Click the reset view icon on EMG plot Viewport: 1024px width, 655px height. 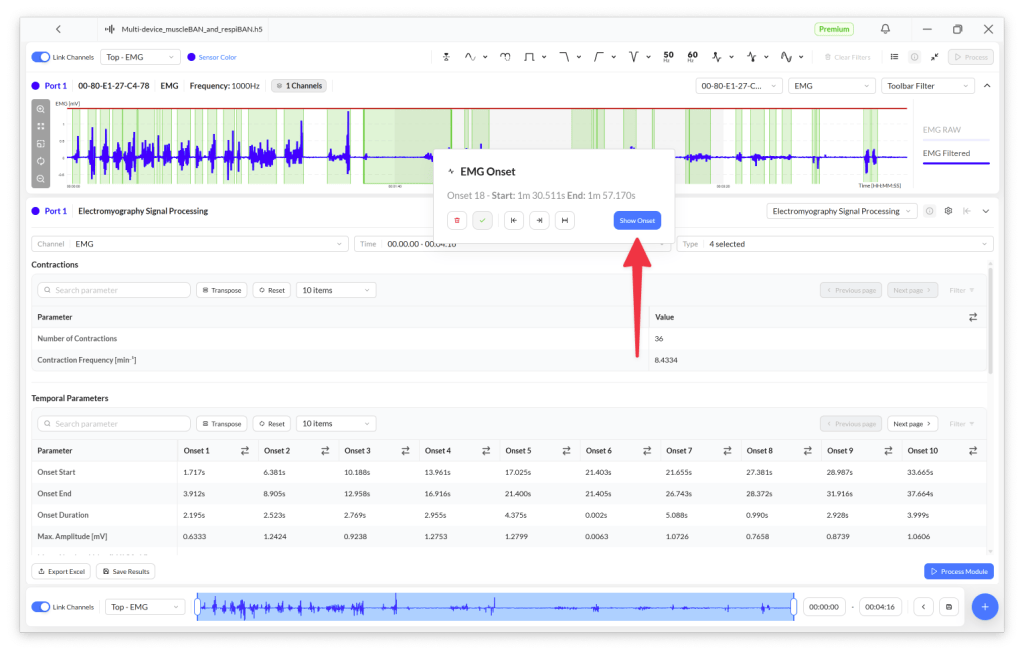(40, 161)
